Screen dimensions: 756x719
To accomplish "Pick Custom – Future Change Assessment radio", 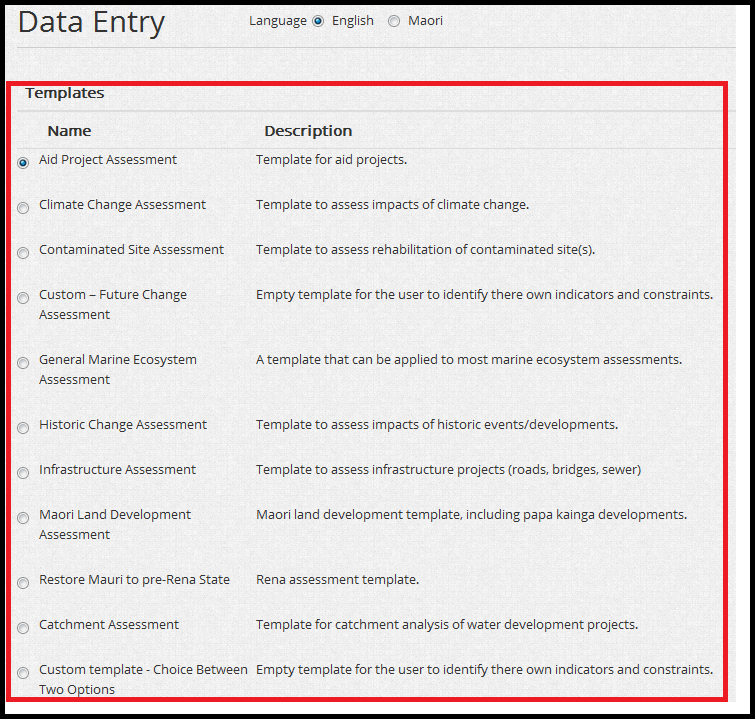I will point(23,298).
